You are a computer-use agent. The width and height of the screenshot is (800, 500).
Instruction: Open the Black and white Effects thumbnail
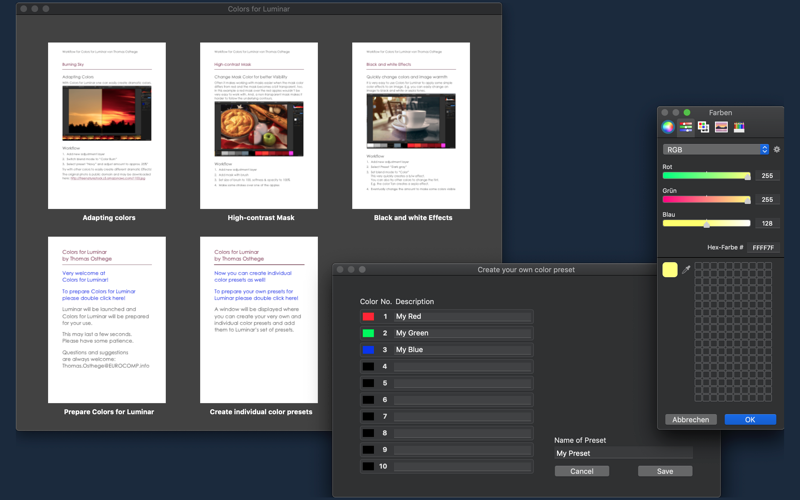pos(411,126)
